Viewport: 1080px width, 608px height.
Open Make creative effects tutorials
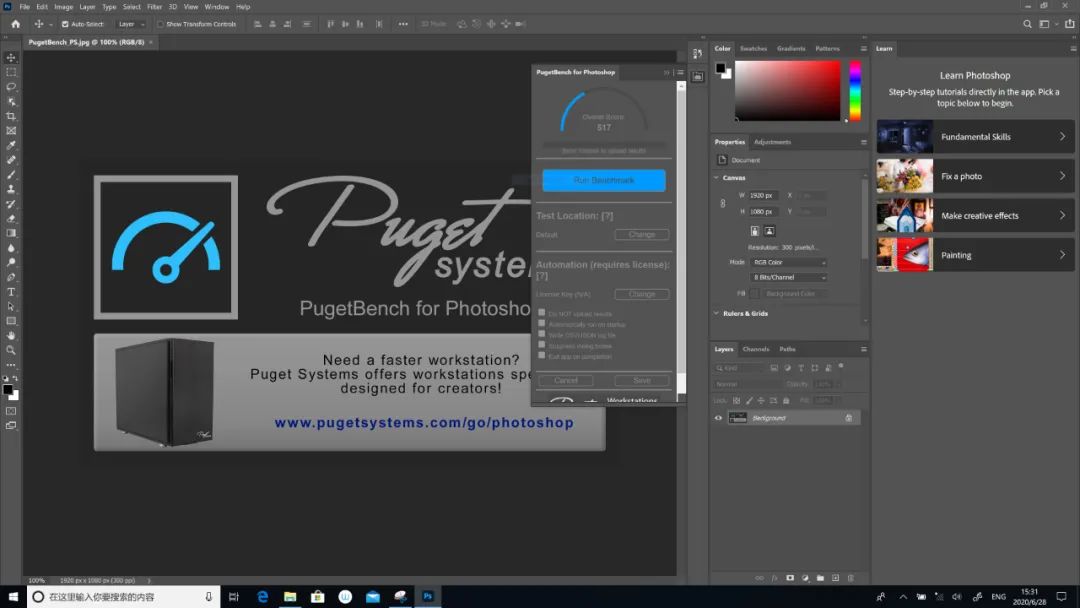(x=975, y=216)
